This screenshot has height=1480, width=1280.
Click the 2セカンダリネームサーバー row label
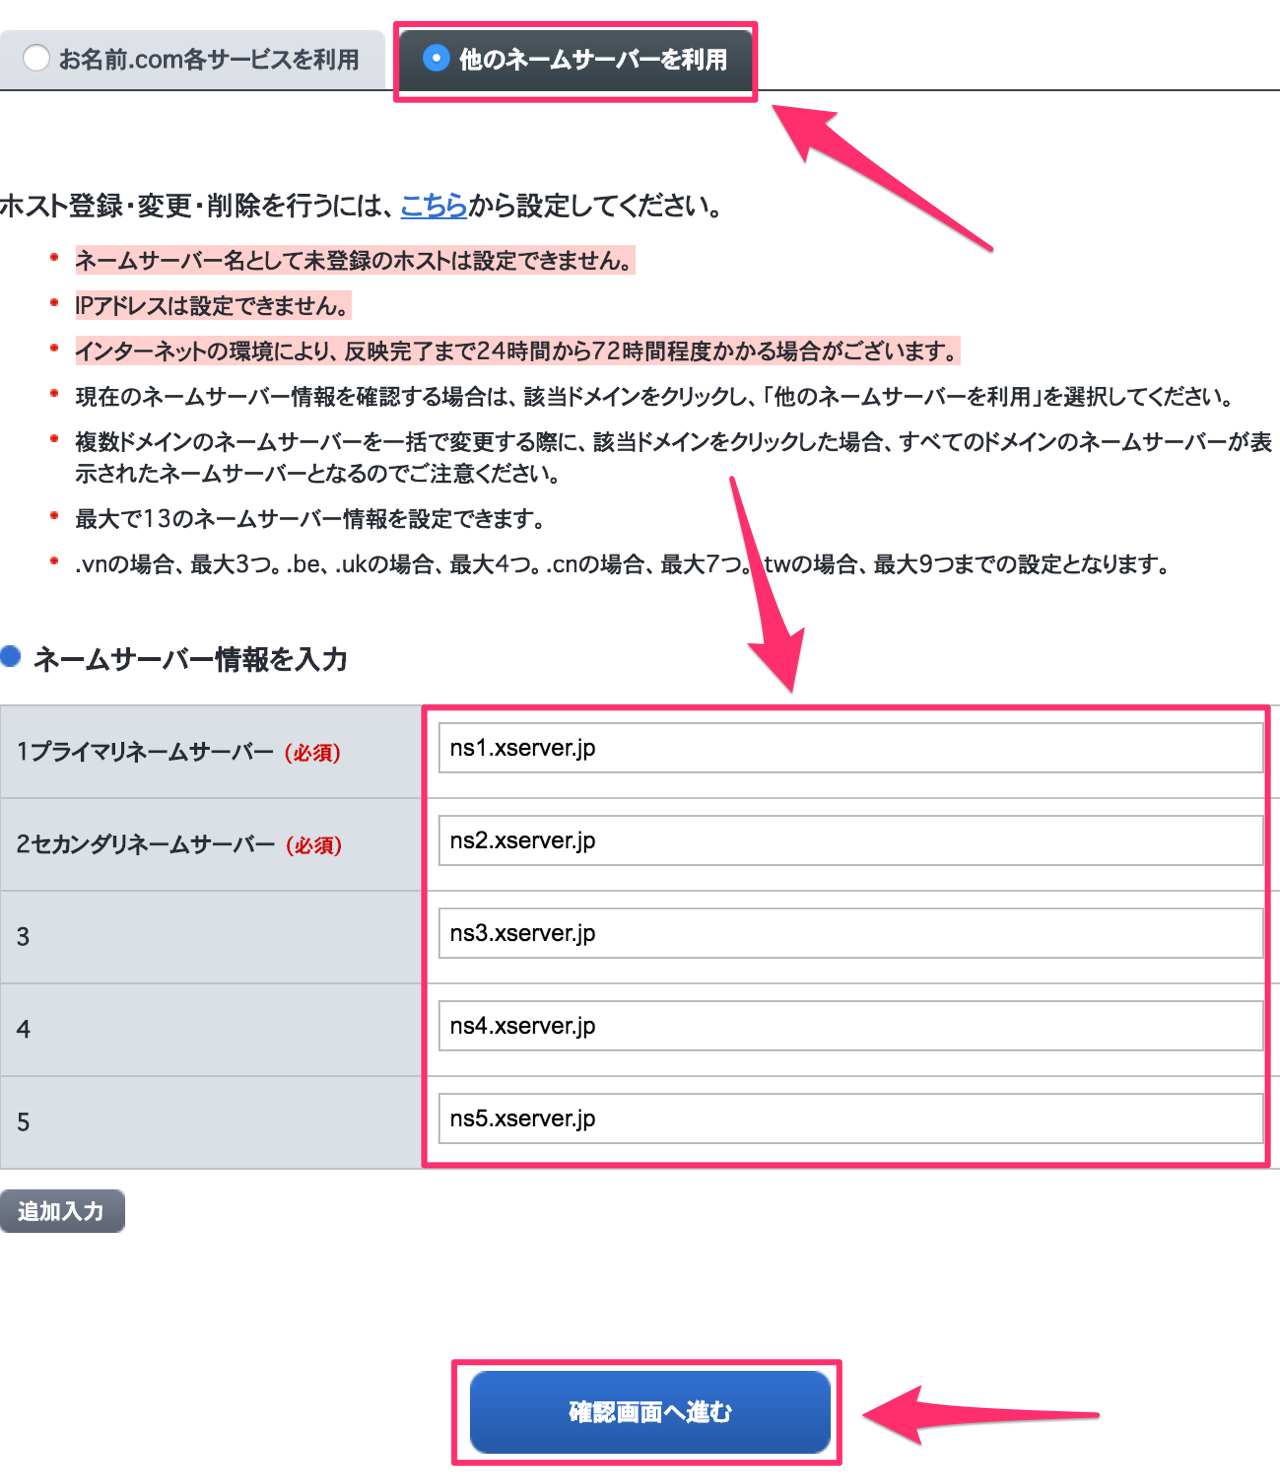(x=146, y=845)
